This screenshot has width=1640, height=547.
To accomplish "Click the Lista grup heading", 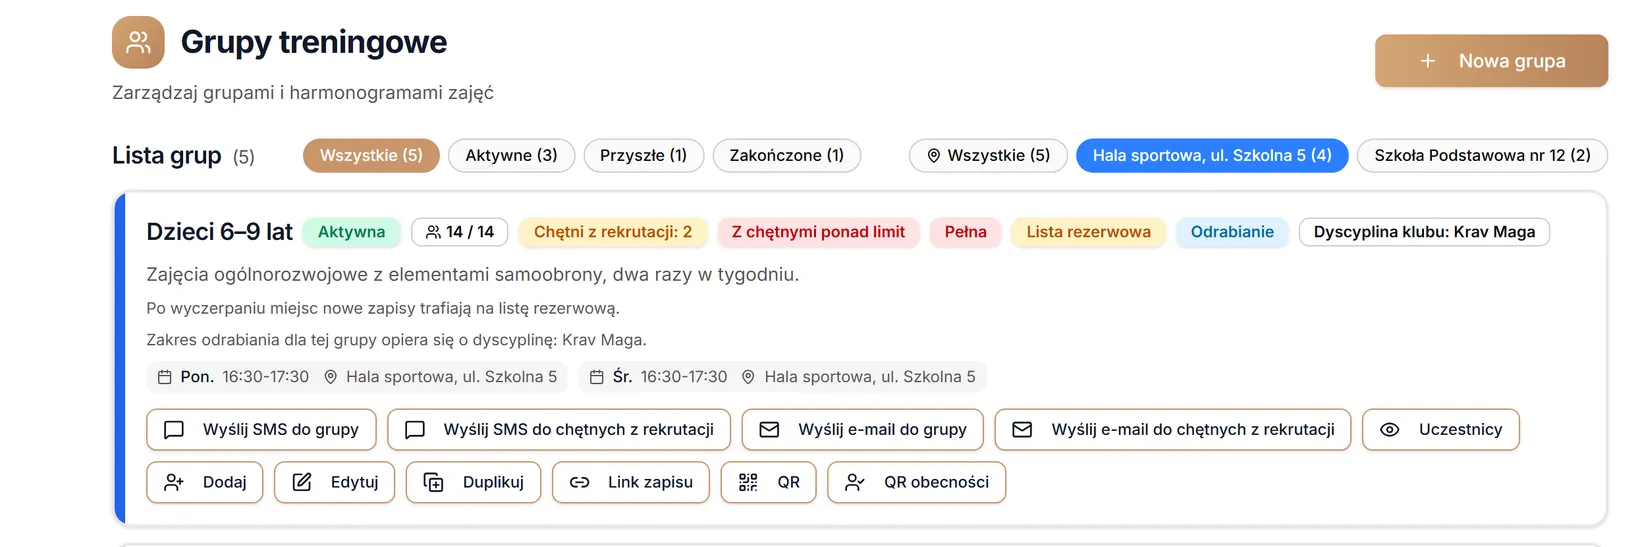I will (x=167, y=156).
